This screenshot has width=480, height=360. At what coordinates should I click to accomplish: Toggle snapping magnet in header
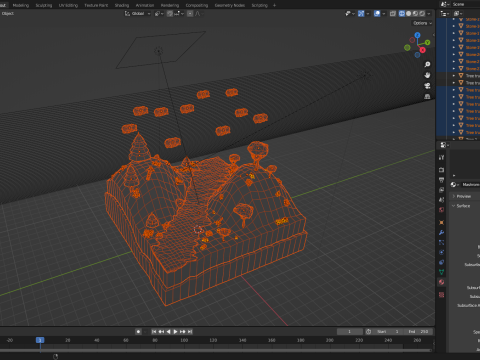tap(170, 14)
